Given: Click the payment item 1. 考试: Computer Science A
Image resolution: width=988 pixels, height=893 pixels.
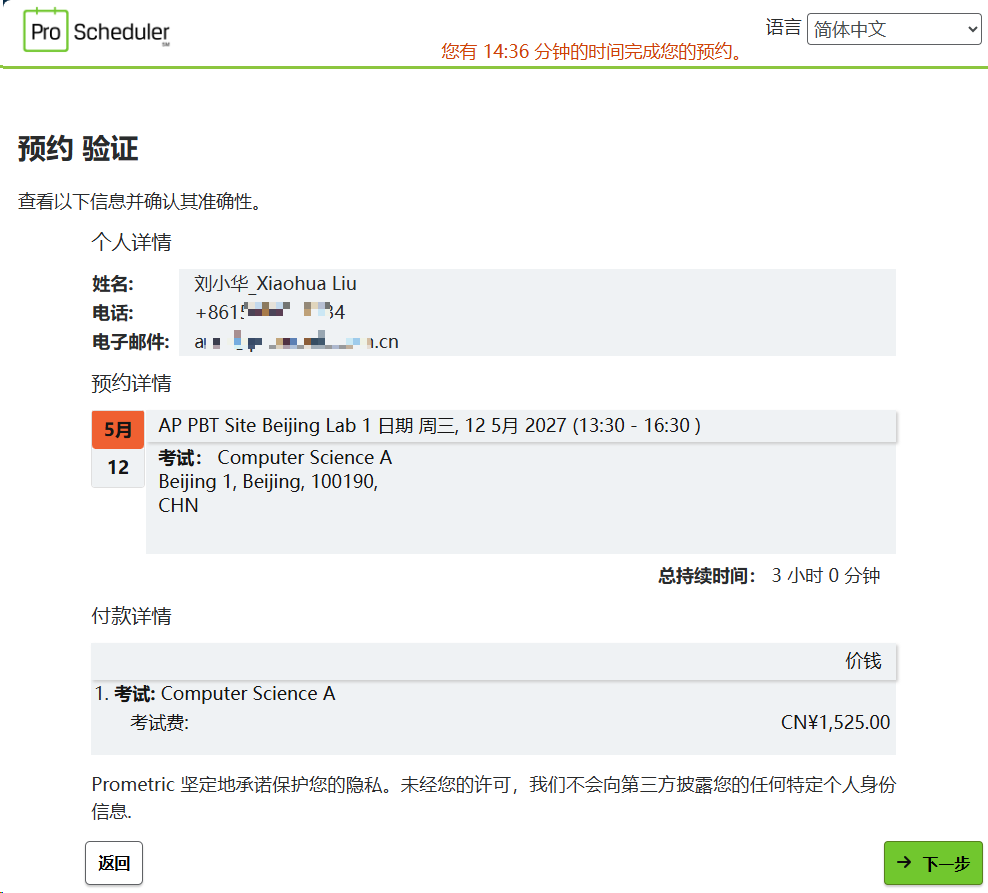Looking at the screenshot, I should click(215, 693).
